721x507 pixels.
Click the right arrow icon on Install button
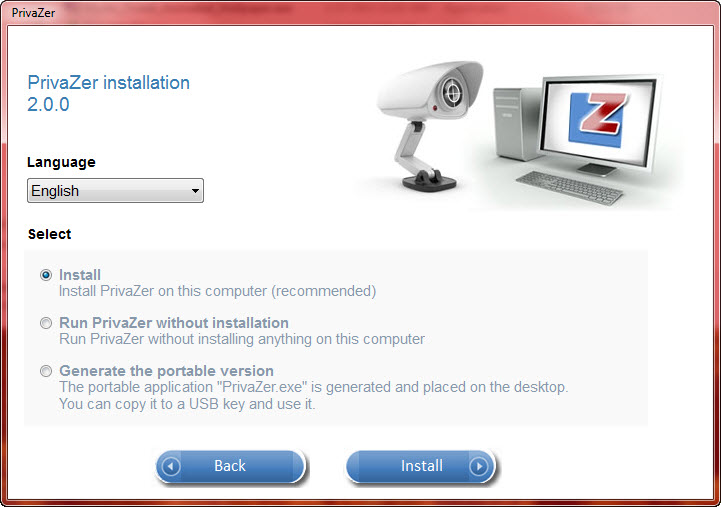(x=479, y=467)
